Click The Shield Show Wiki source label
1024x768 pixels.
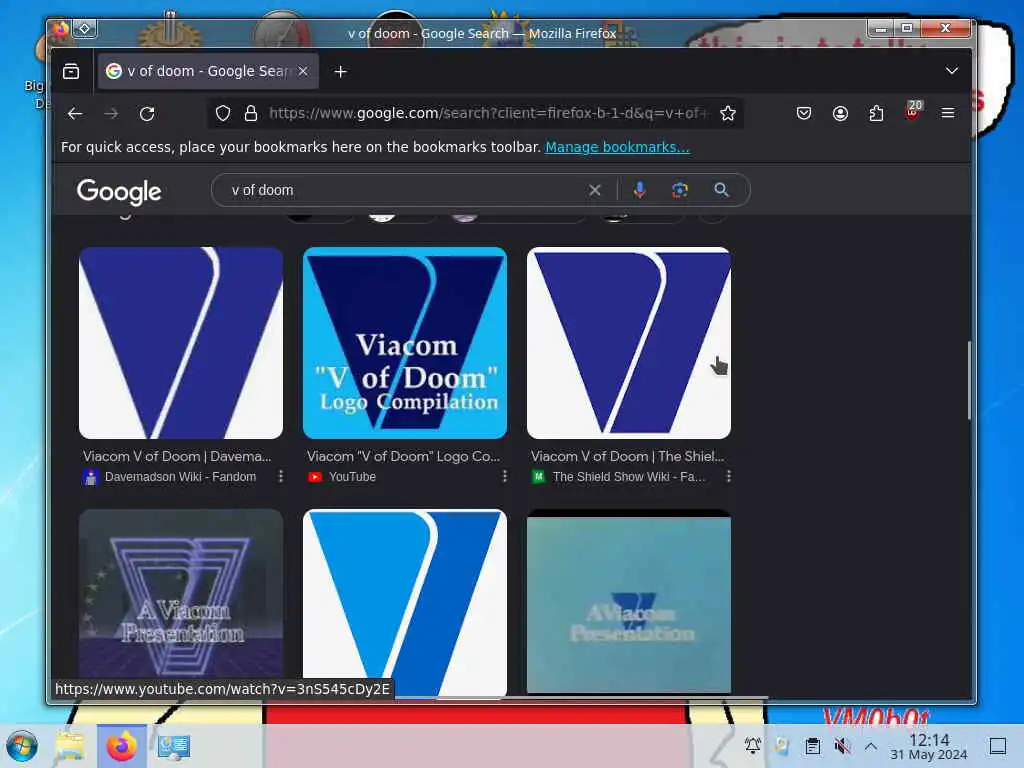(629, 477)
